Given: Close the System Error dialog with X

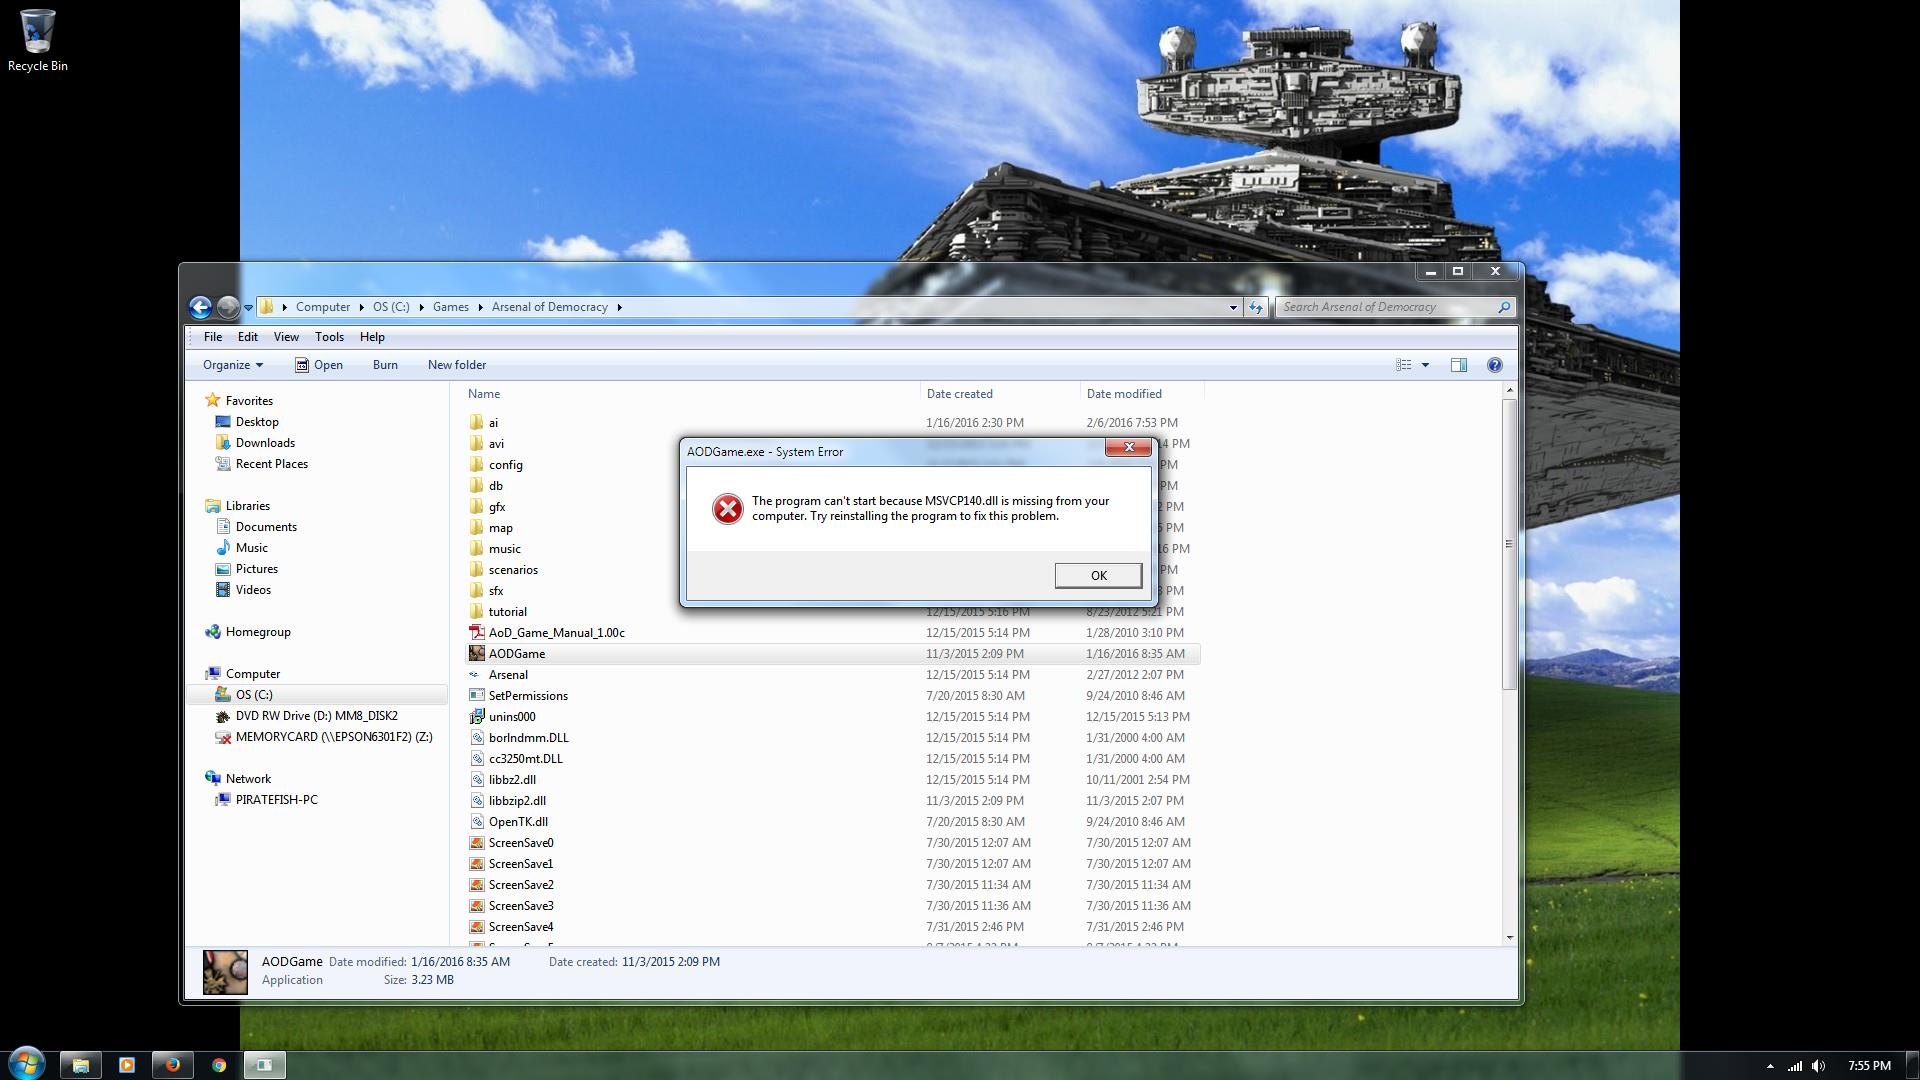Looking at the screenshot, I should click(1129, 447).
